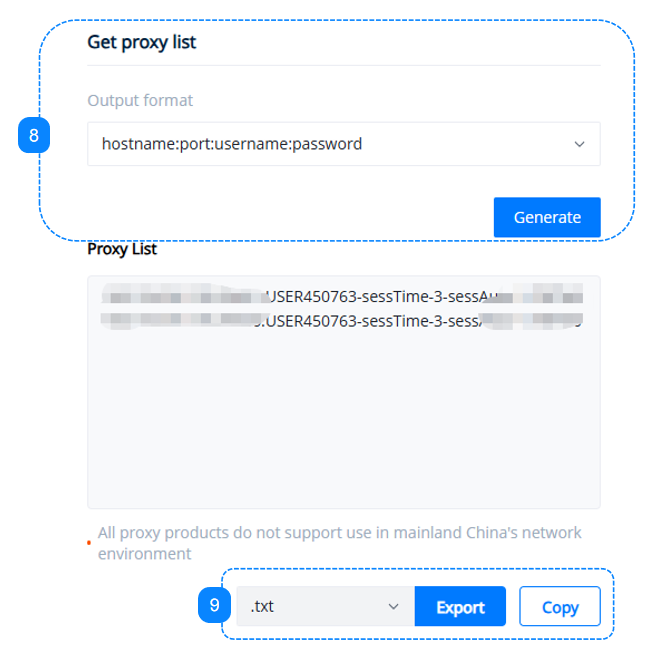Copy the proxy list

560,607
